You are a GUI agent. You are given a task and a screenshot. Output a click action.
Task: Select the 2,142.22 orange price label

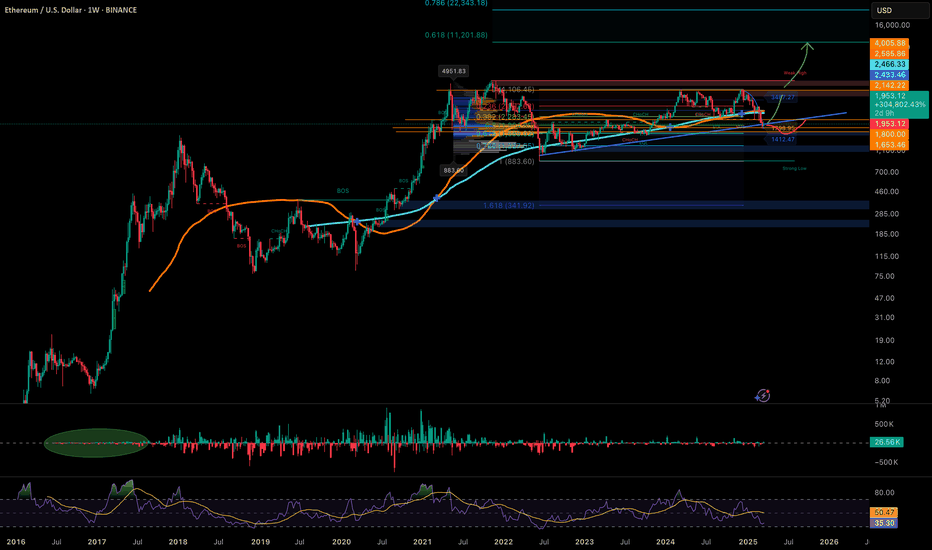890,86
